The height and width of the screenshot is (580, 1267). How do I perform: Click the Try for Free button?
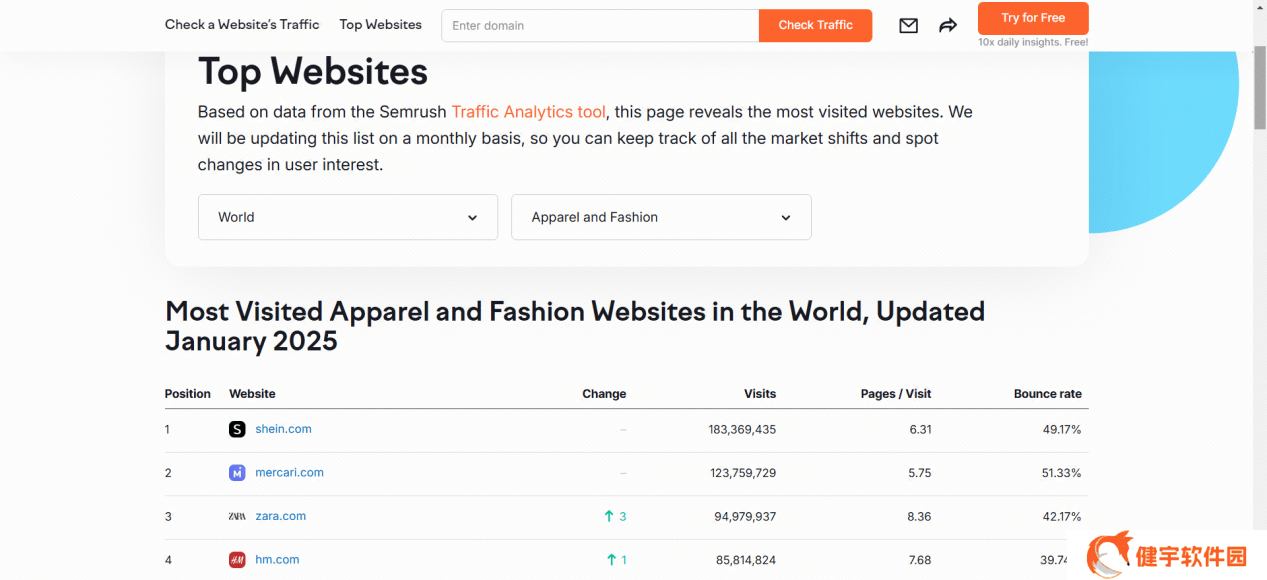pyautogui.click(x=1032, y=18)
